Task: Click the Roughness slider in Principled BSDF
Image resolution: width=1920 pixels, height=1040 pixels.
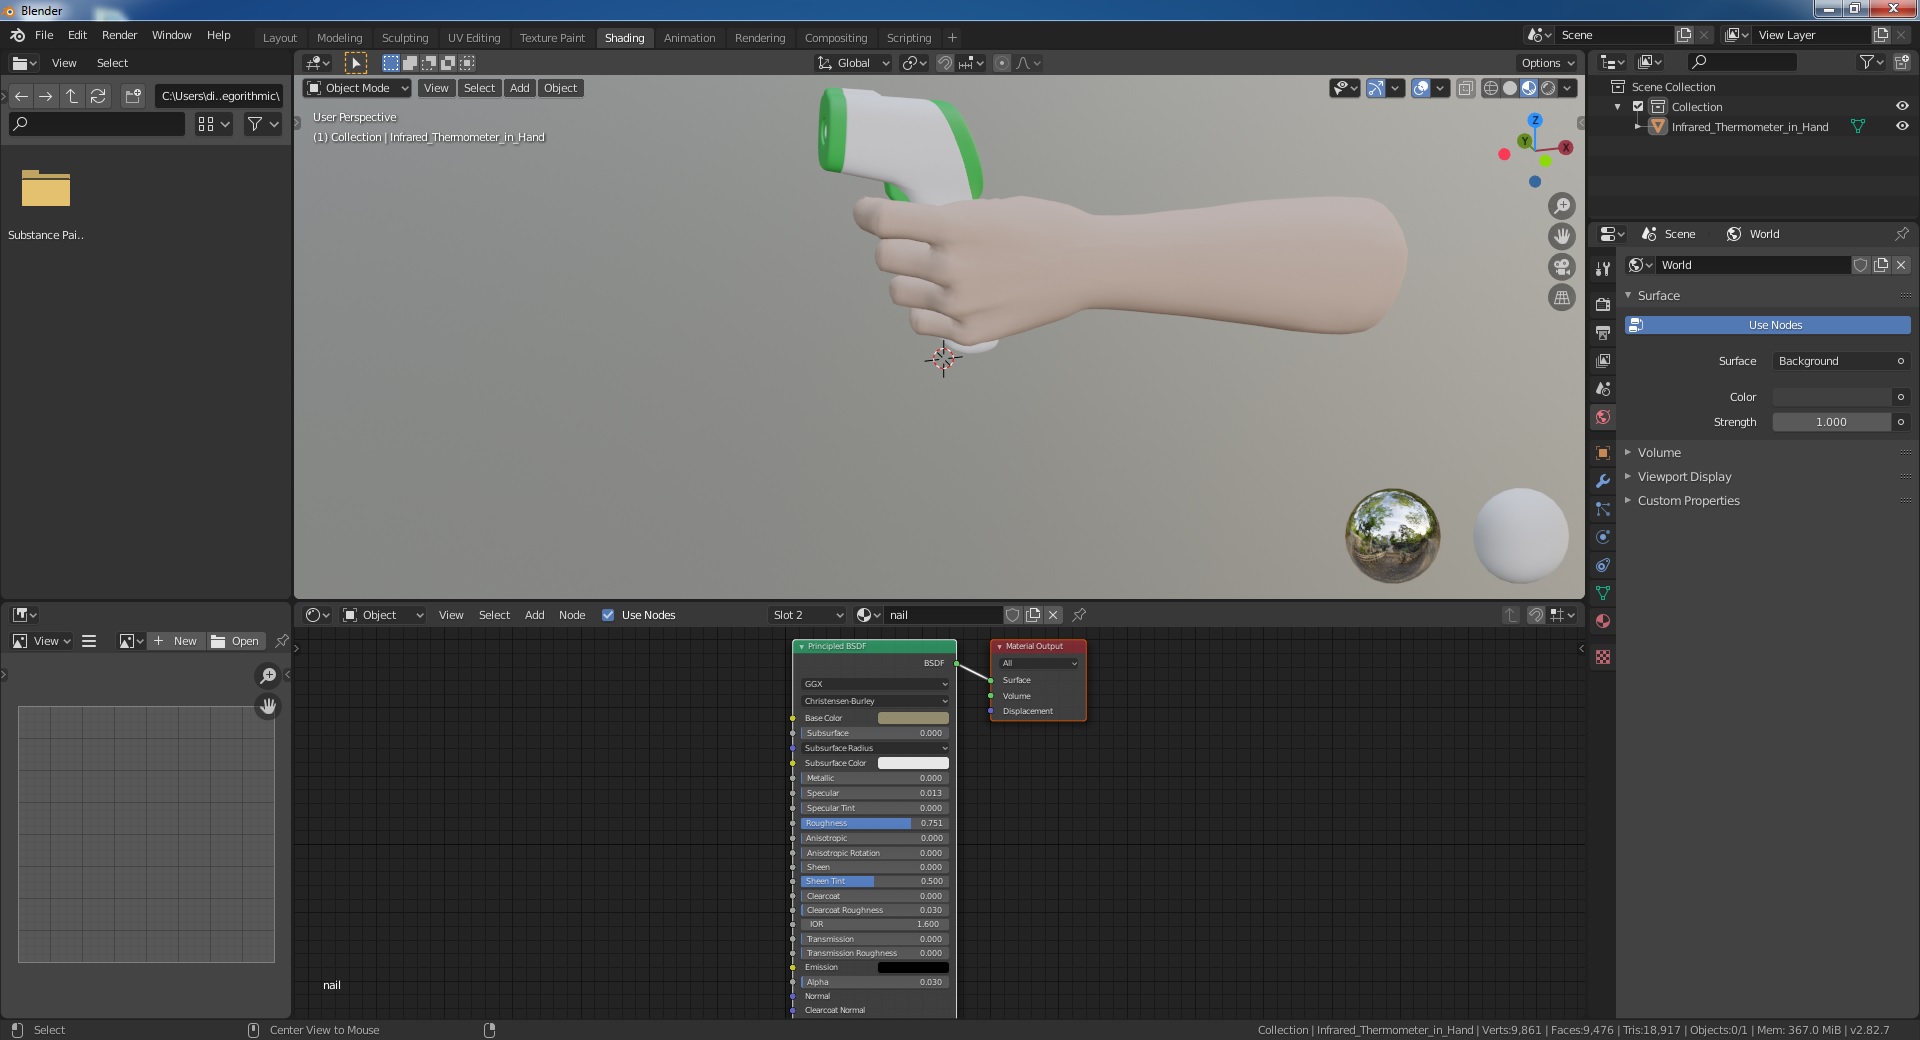Action: click(x=874, y=823)
